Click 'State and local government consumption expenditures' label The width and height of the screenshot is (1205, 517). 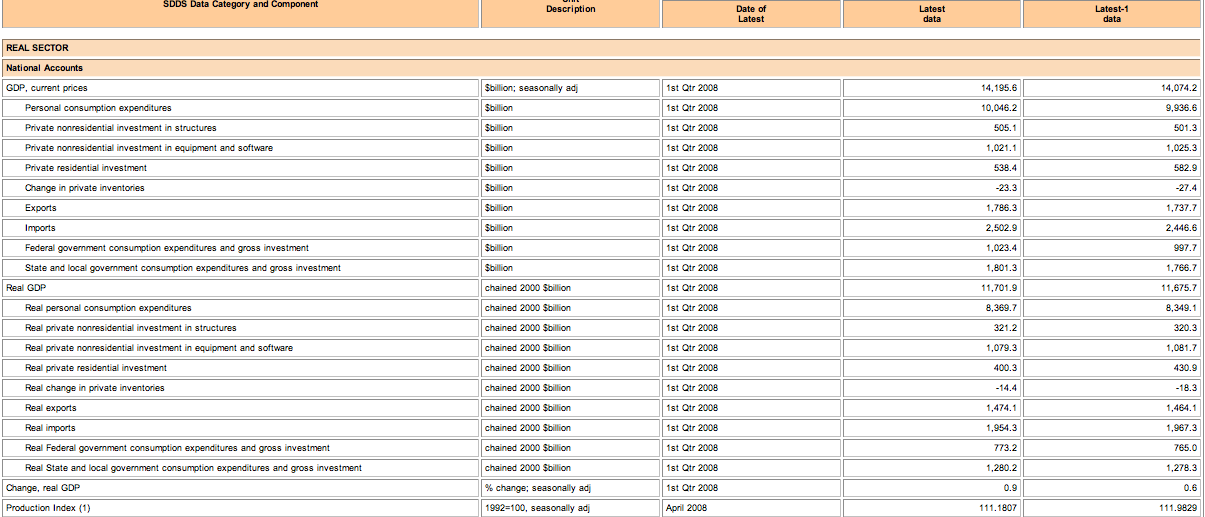[183, 268]
